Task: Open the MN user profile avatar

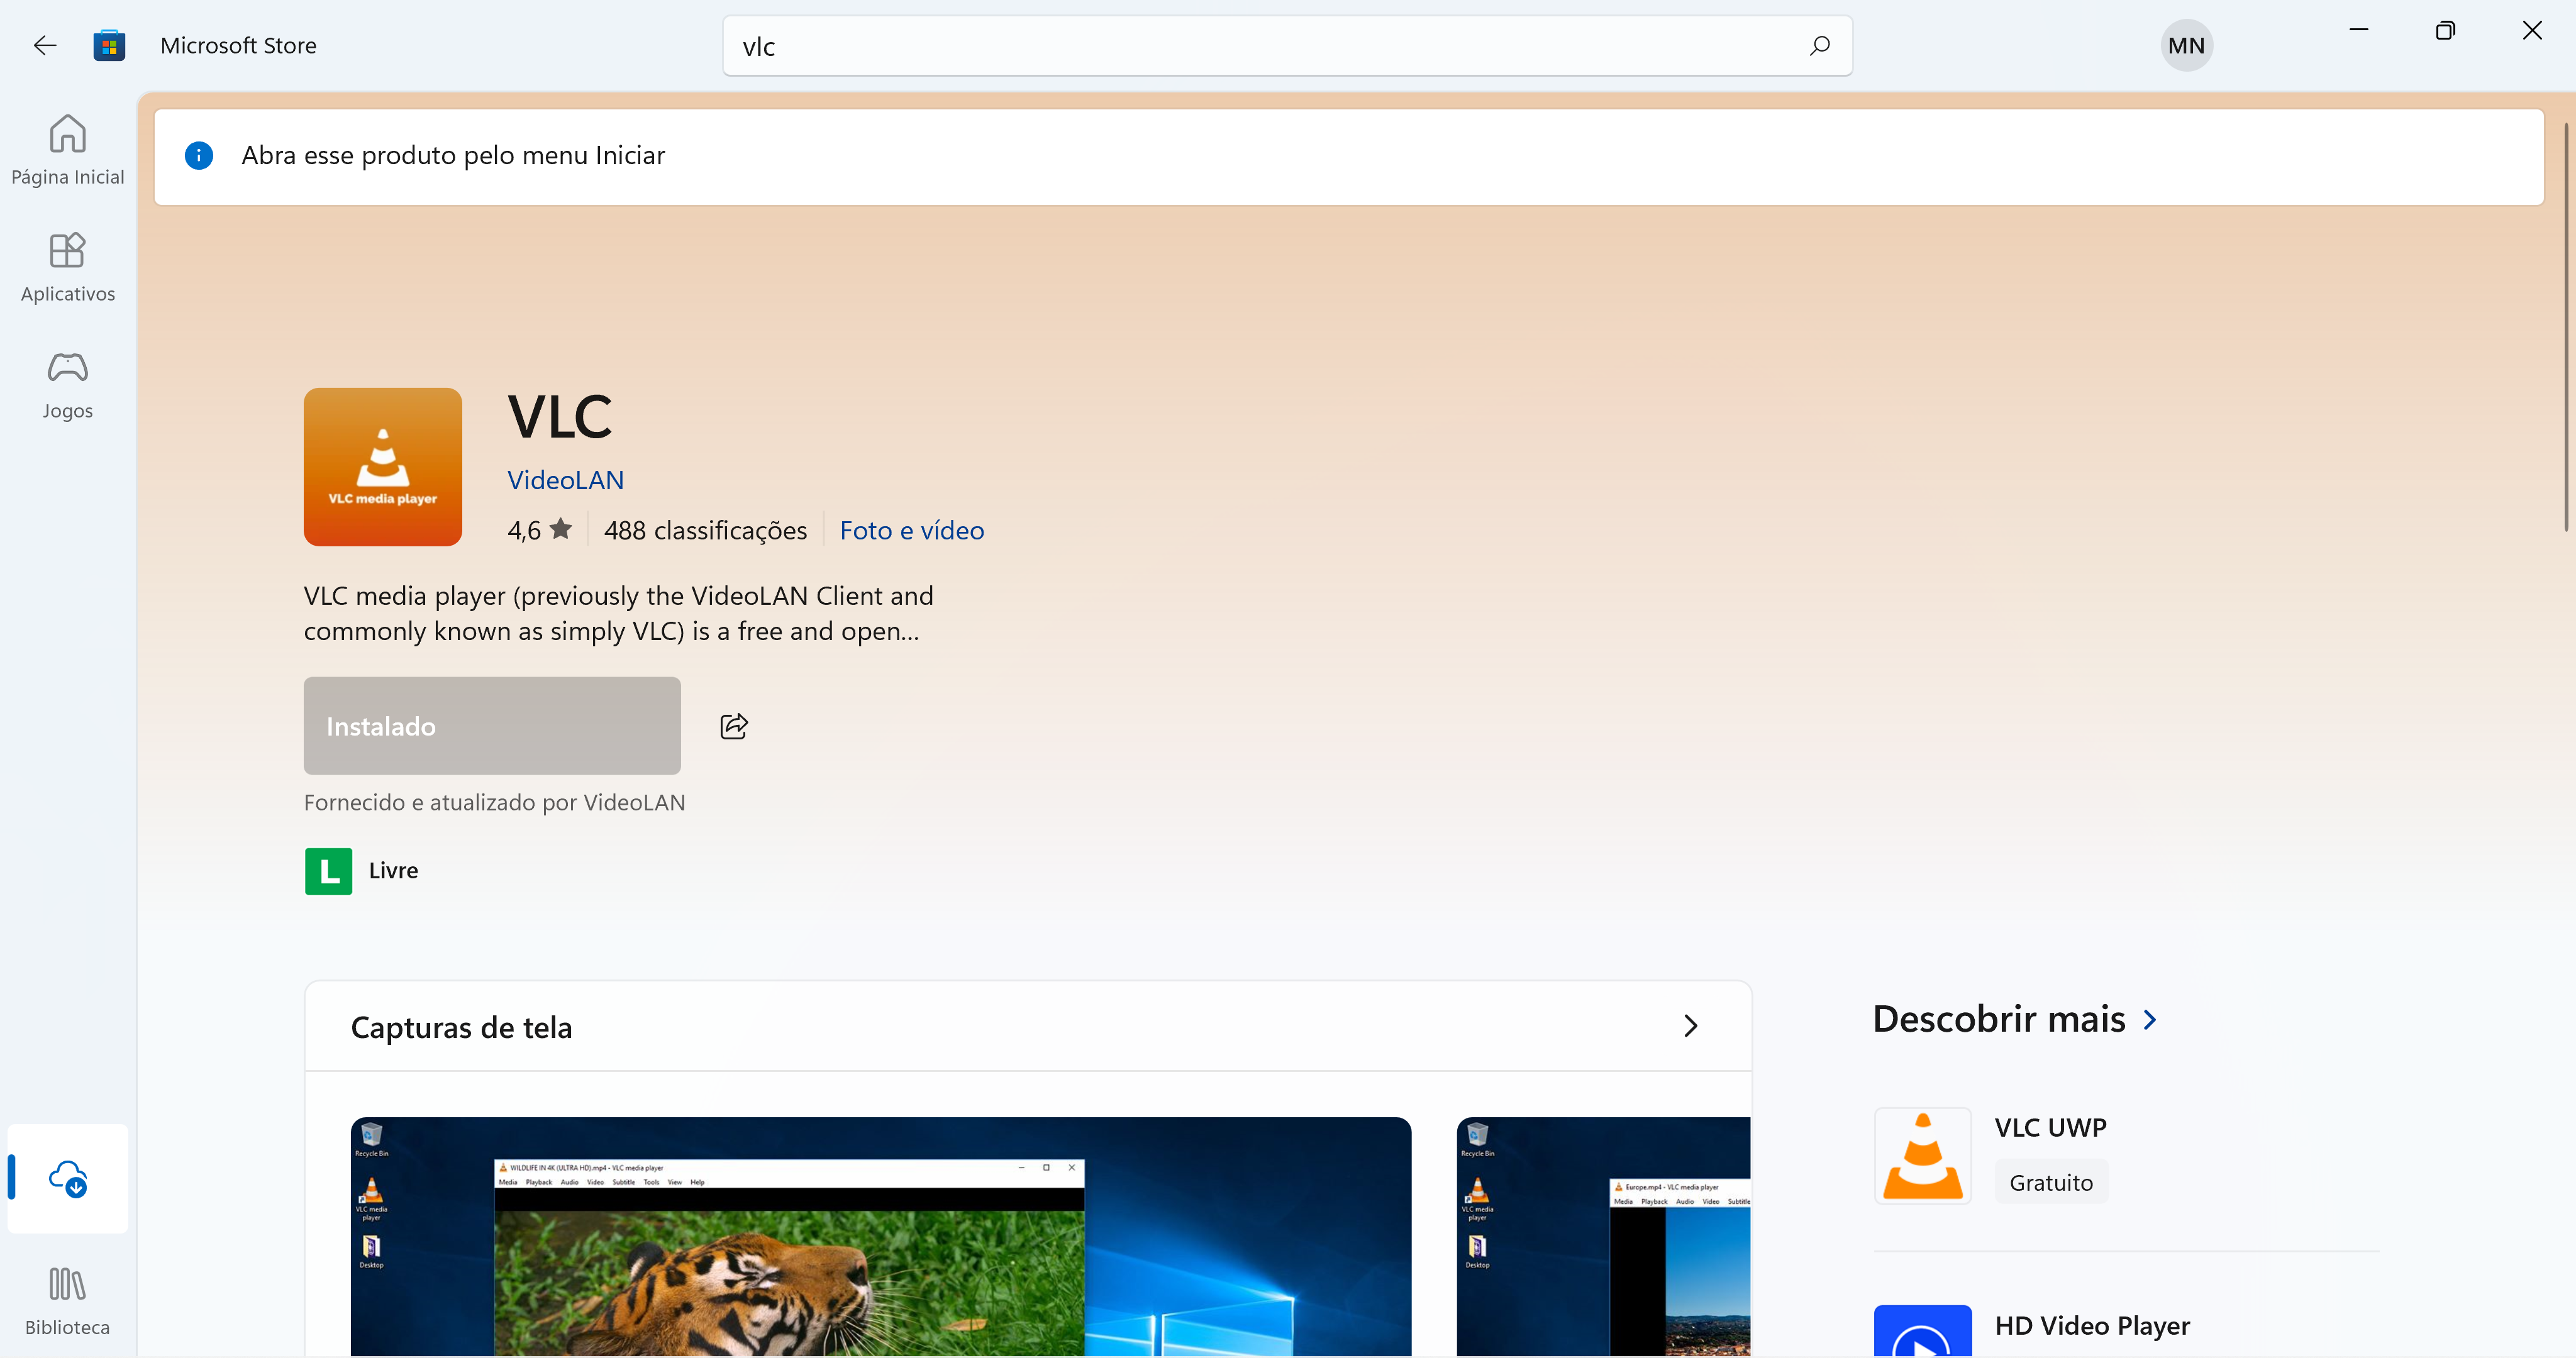Action: point(2186,45)
